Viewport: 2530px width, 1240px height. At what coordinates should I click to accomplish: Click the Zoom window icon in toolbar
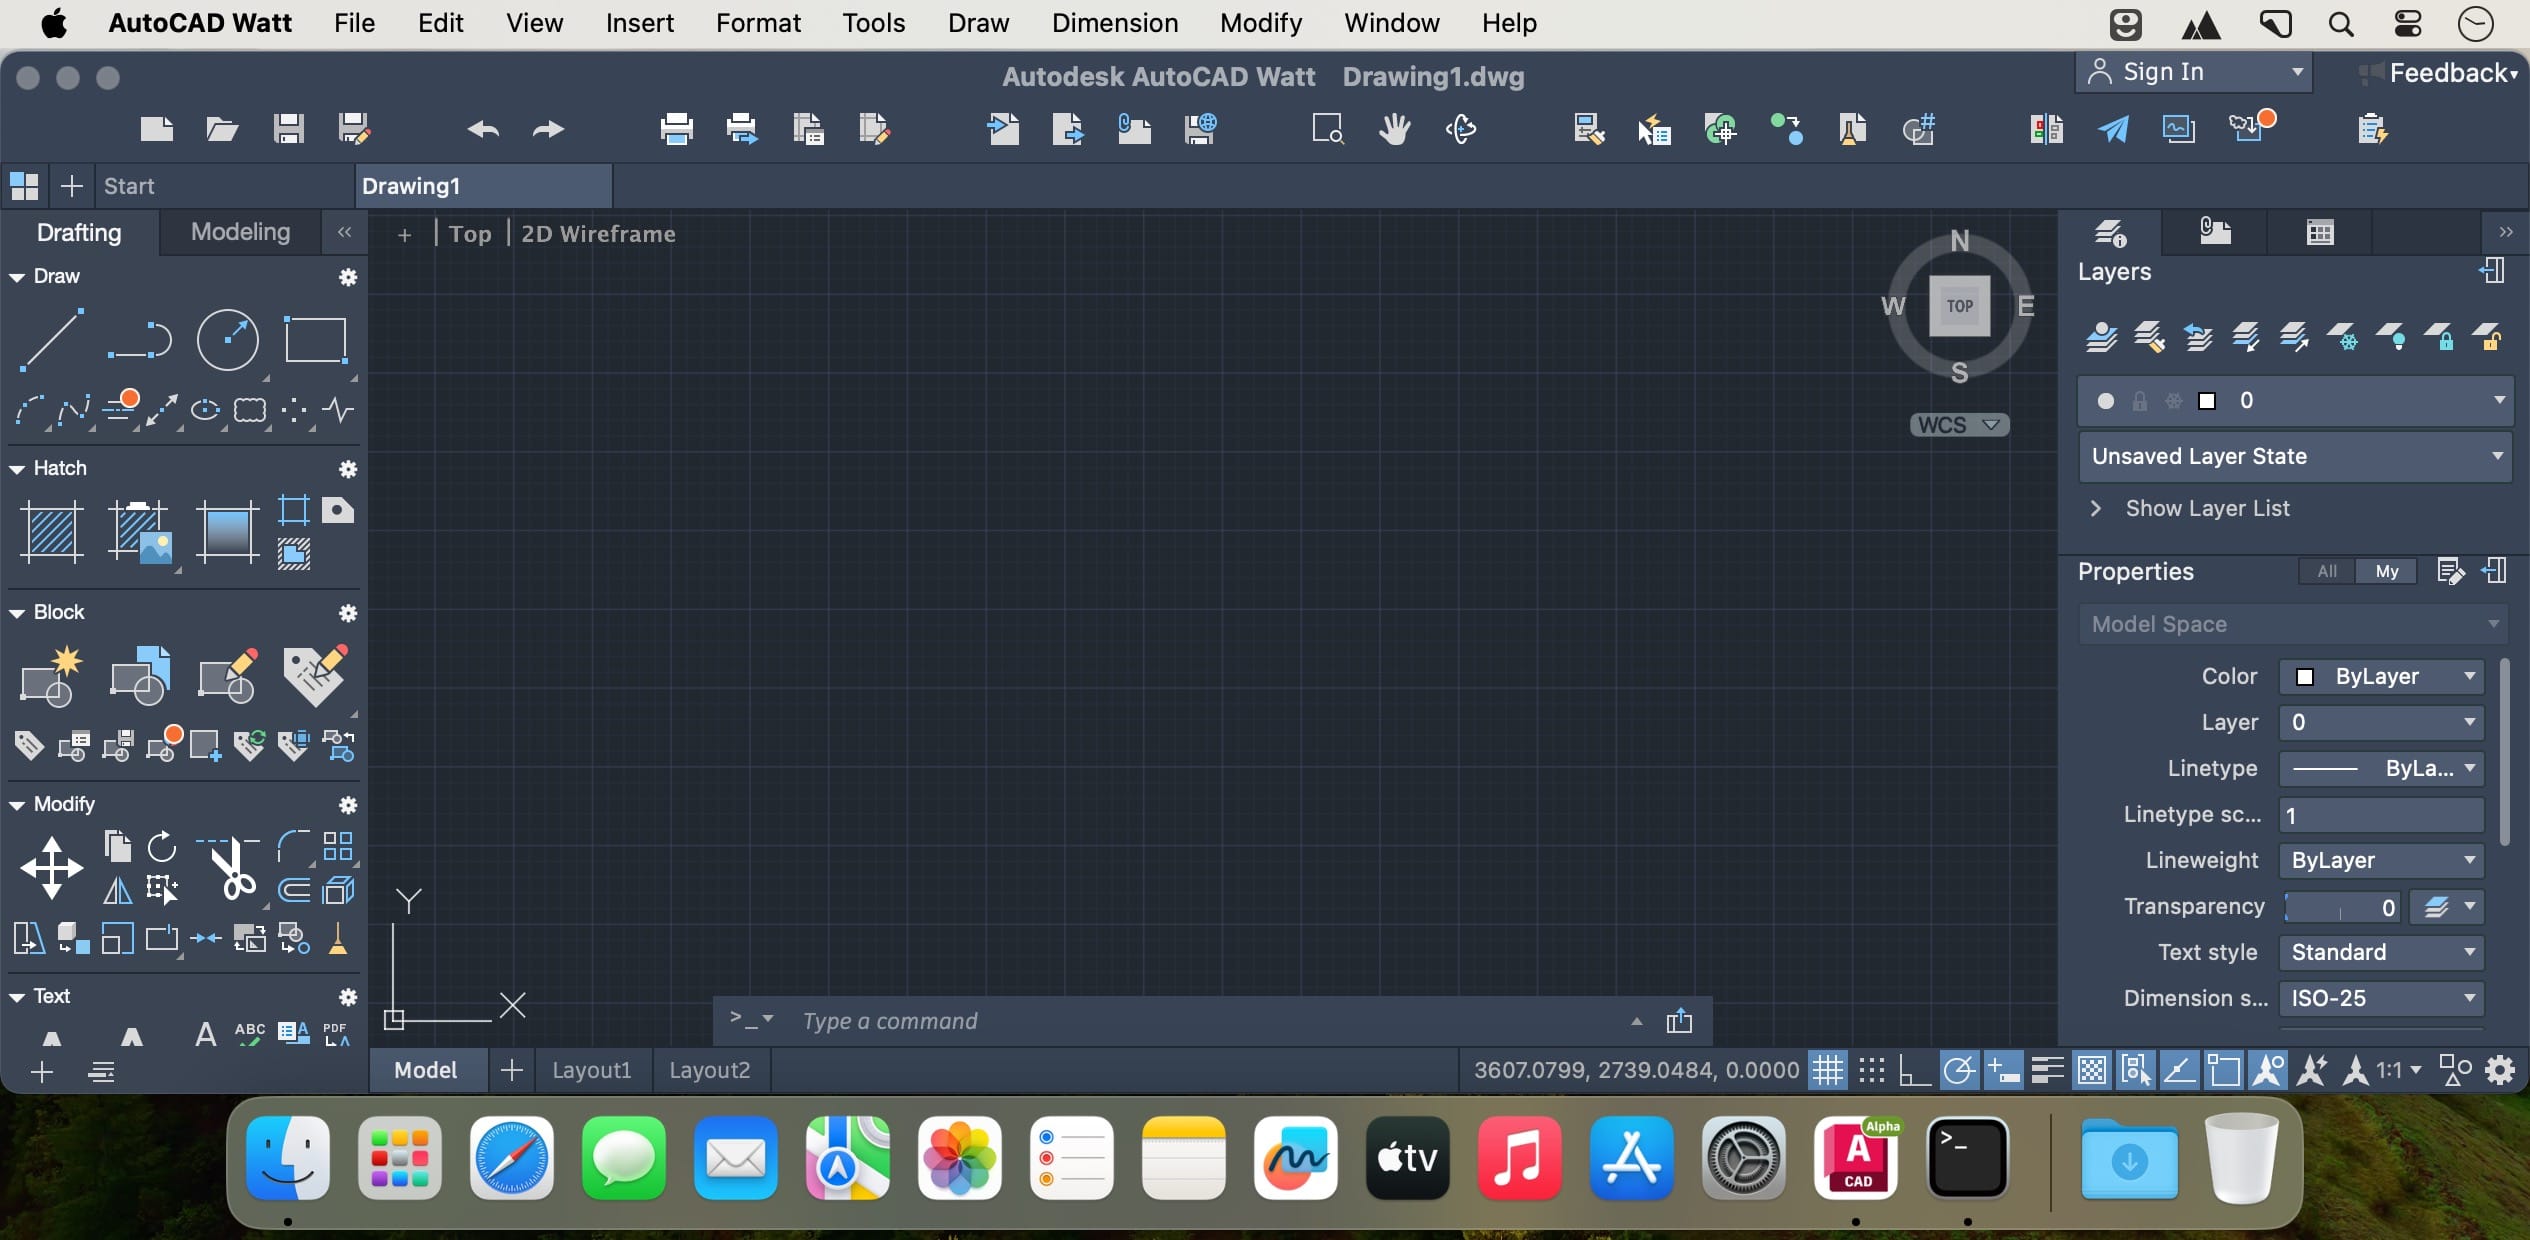1328,129
